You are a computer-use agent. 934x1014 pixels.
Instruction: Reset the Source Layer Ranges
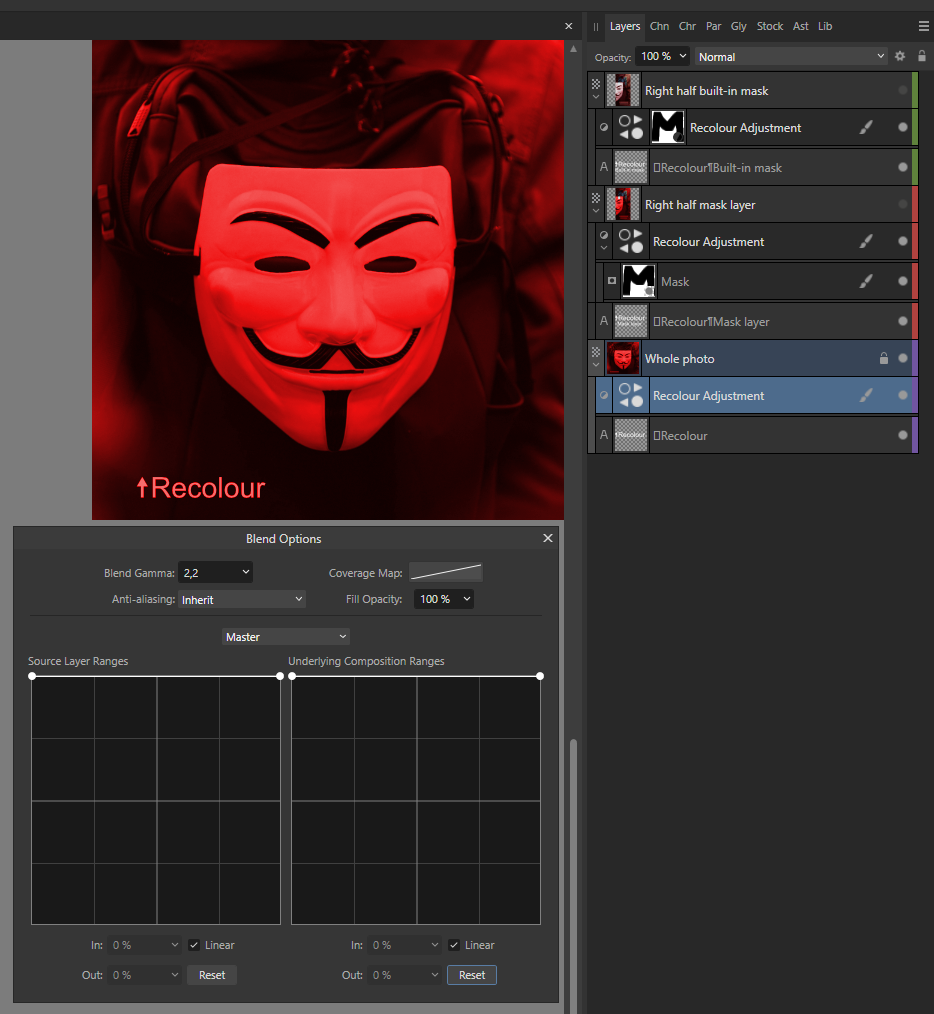click(x=212, y=975)
